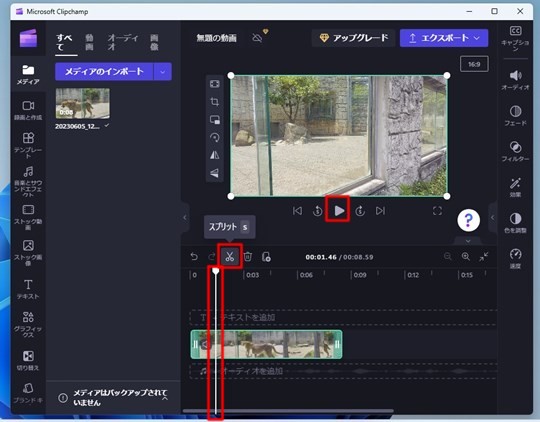The width and height of the screenshot is (540, 422).
Task: Click the アップグレード button
Action: coord(353,38)
